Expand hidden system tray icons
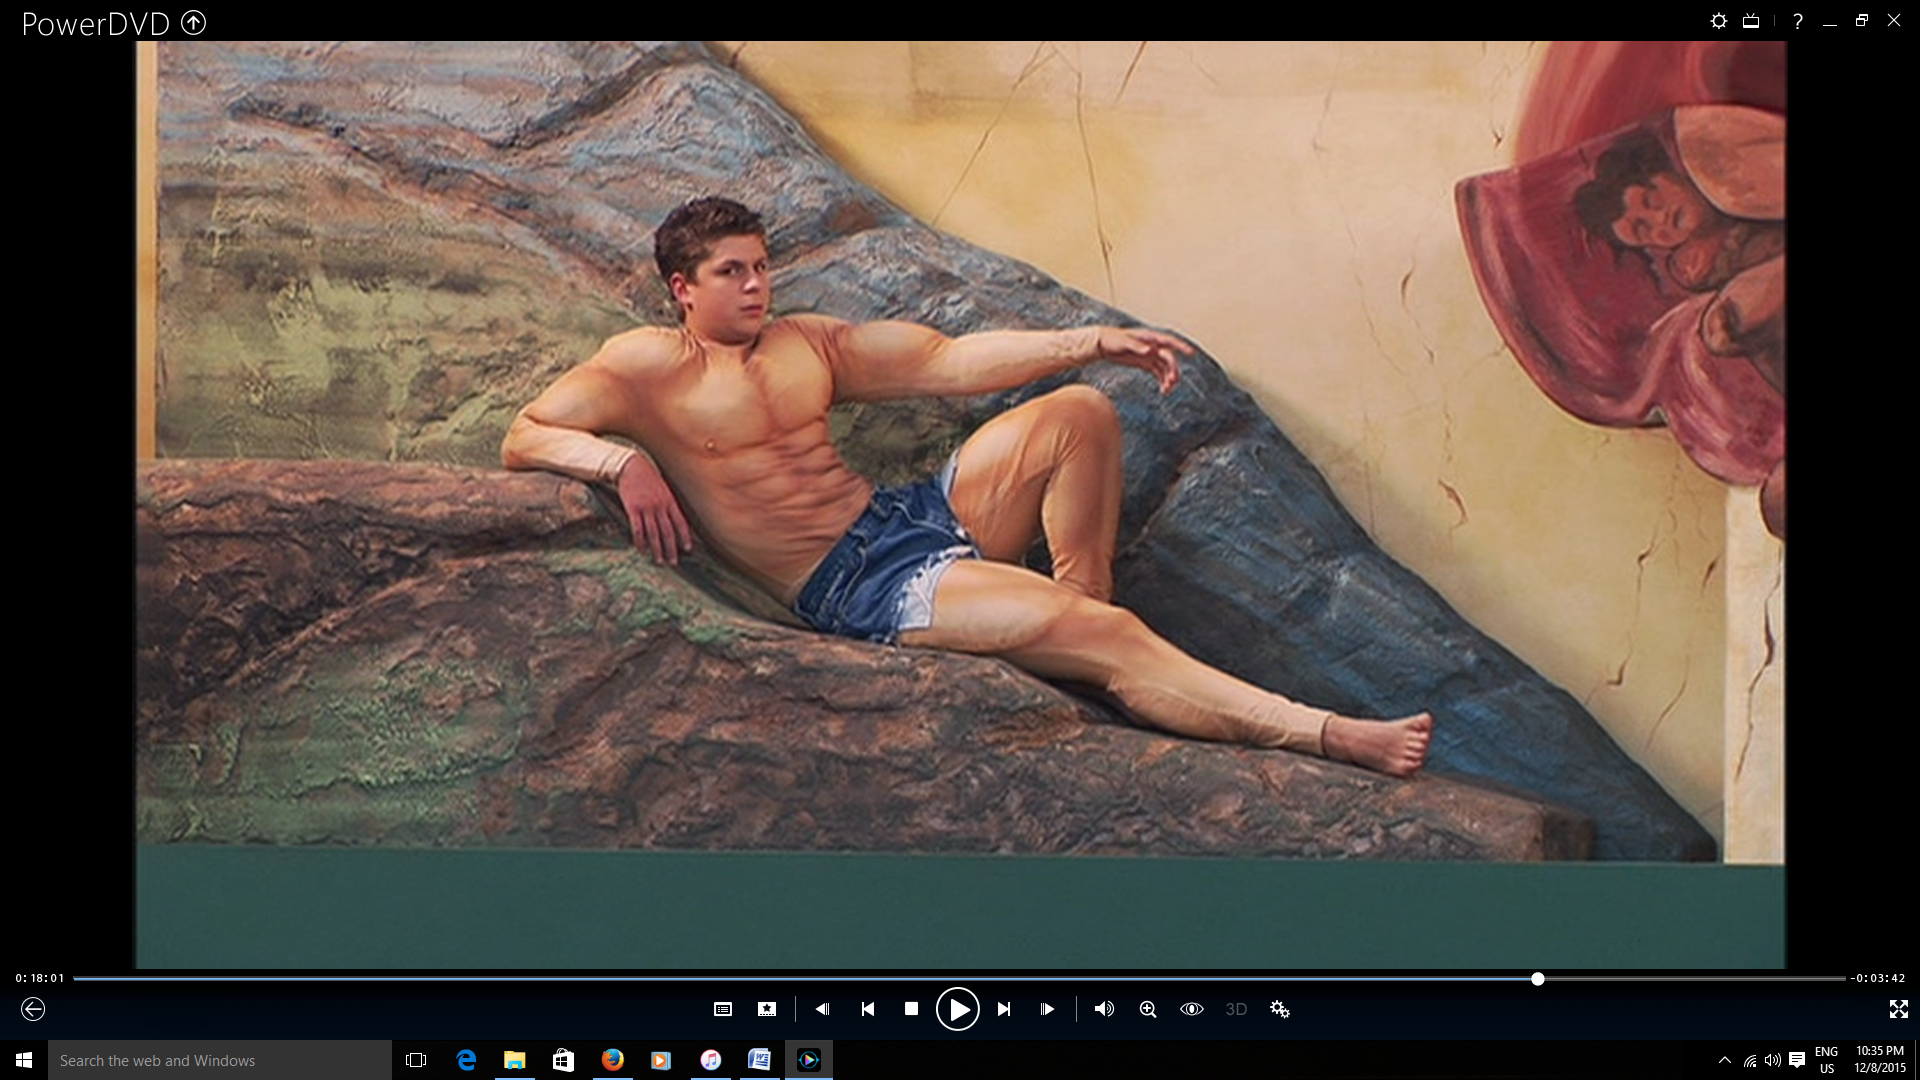 1724,1060
